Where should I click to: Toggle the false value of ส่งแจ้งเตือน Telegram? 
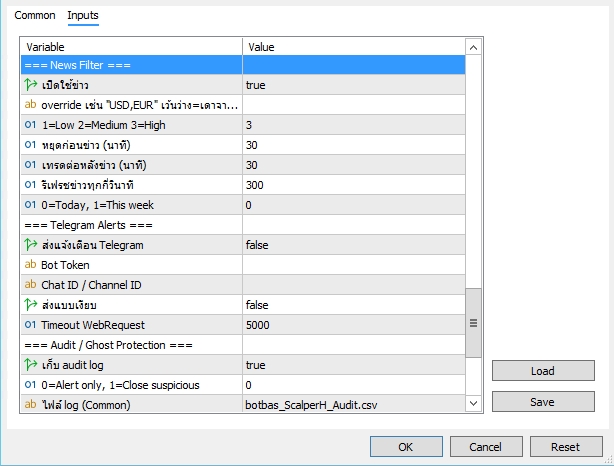coord(354,245)
